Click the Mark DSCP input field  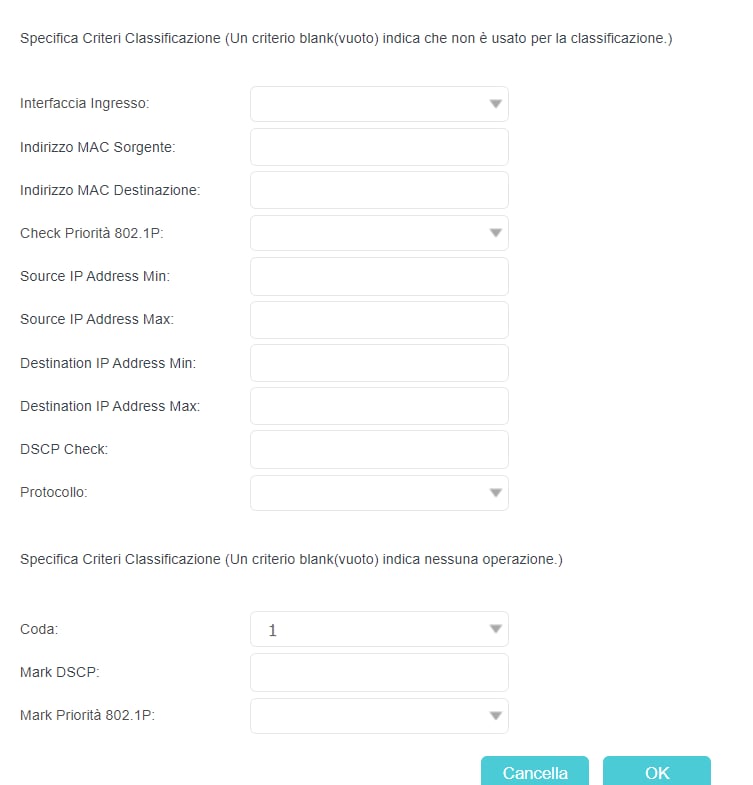[378, 673]
